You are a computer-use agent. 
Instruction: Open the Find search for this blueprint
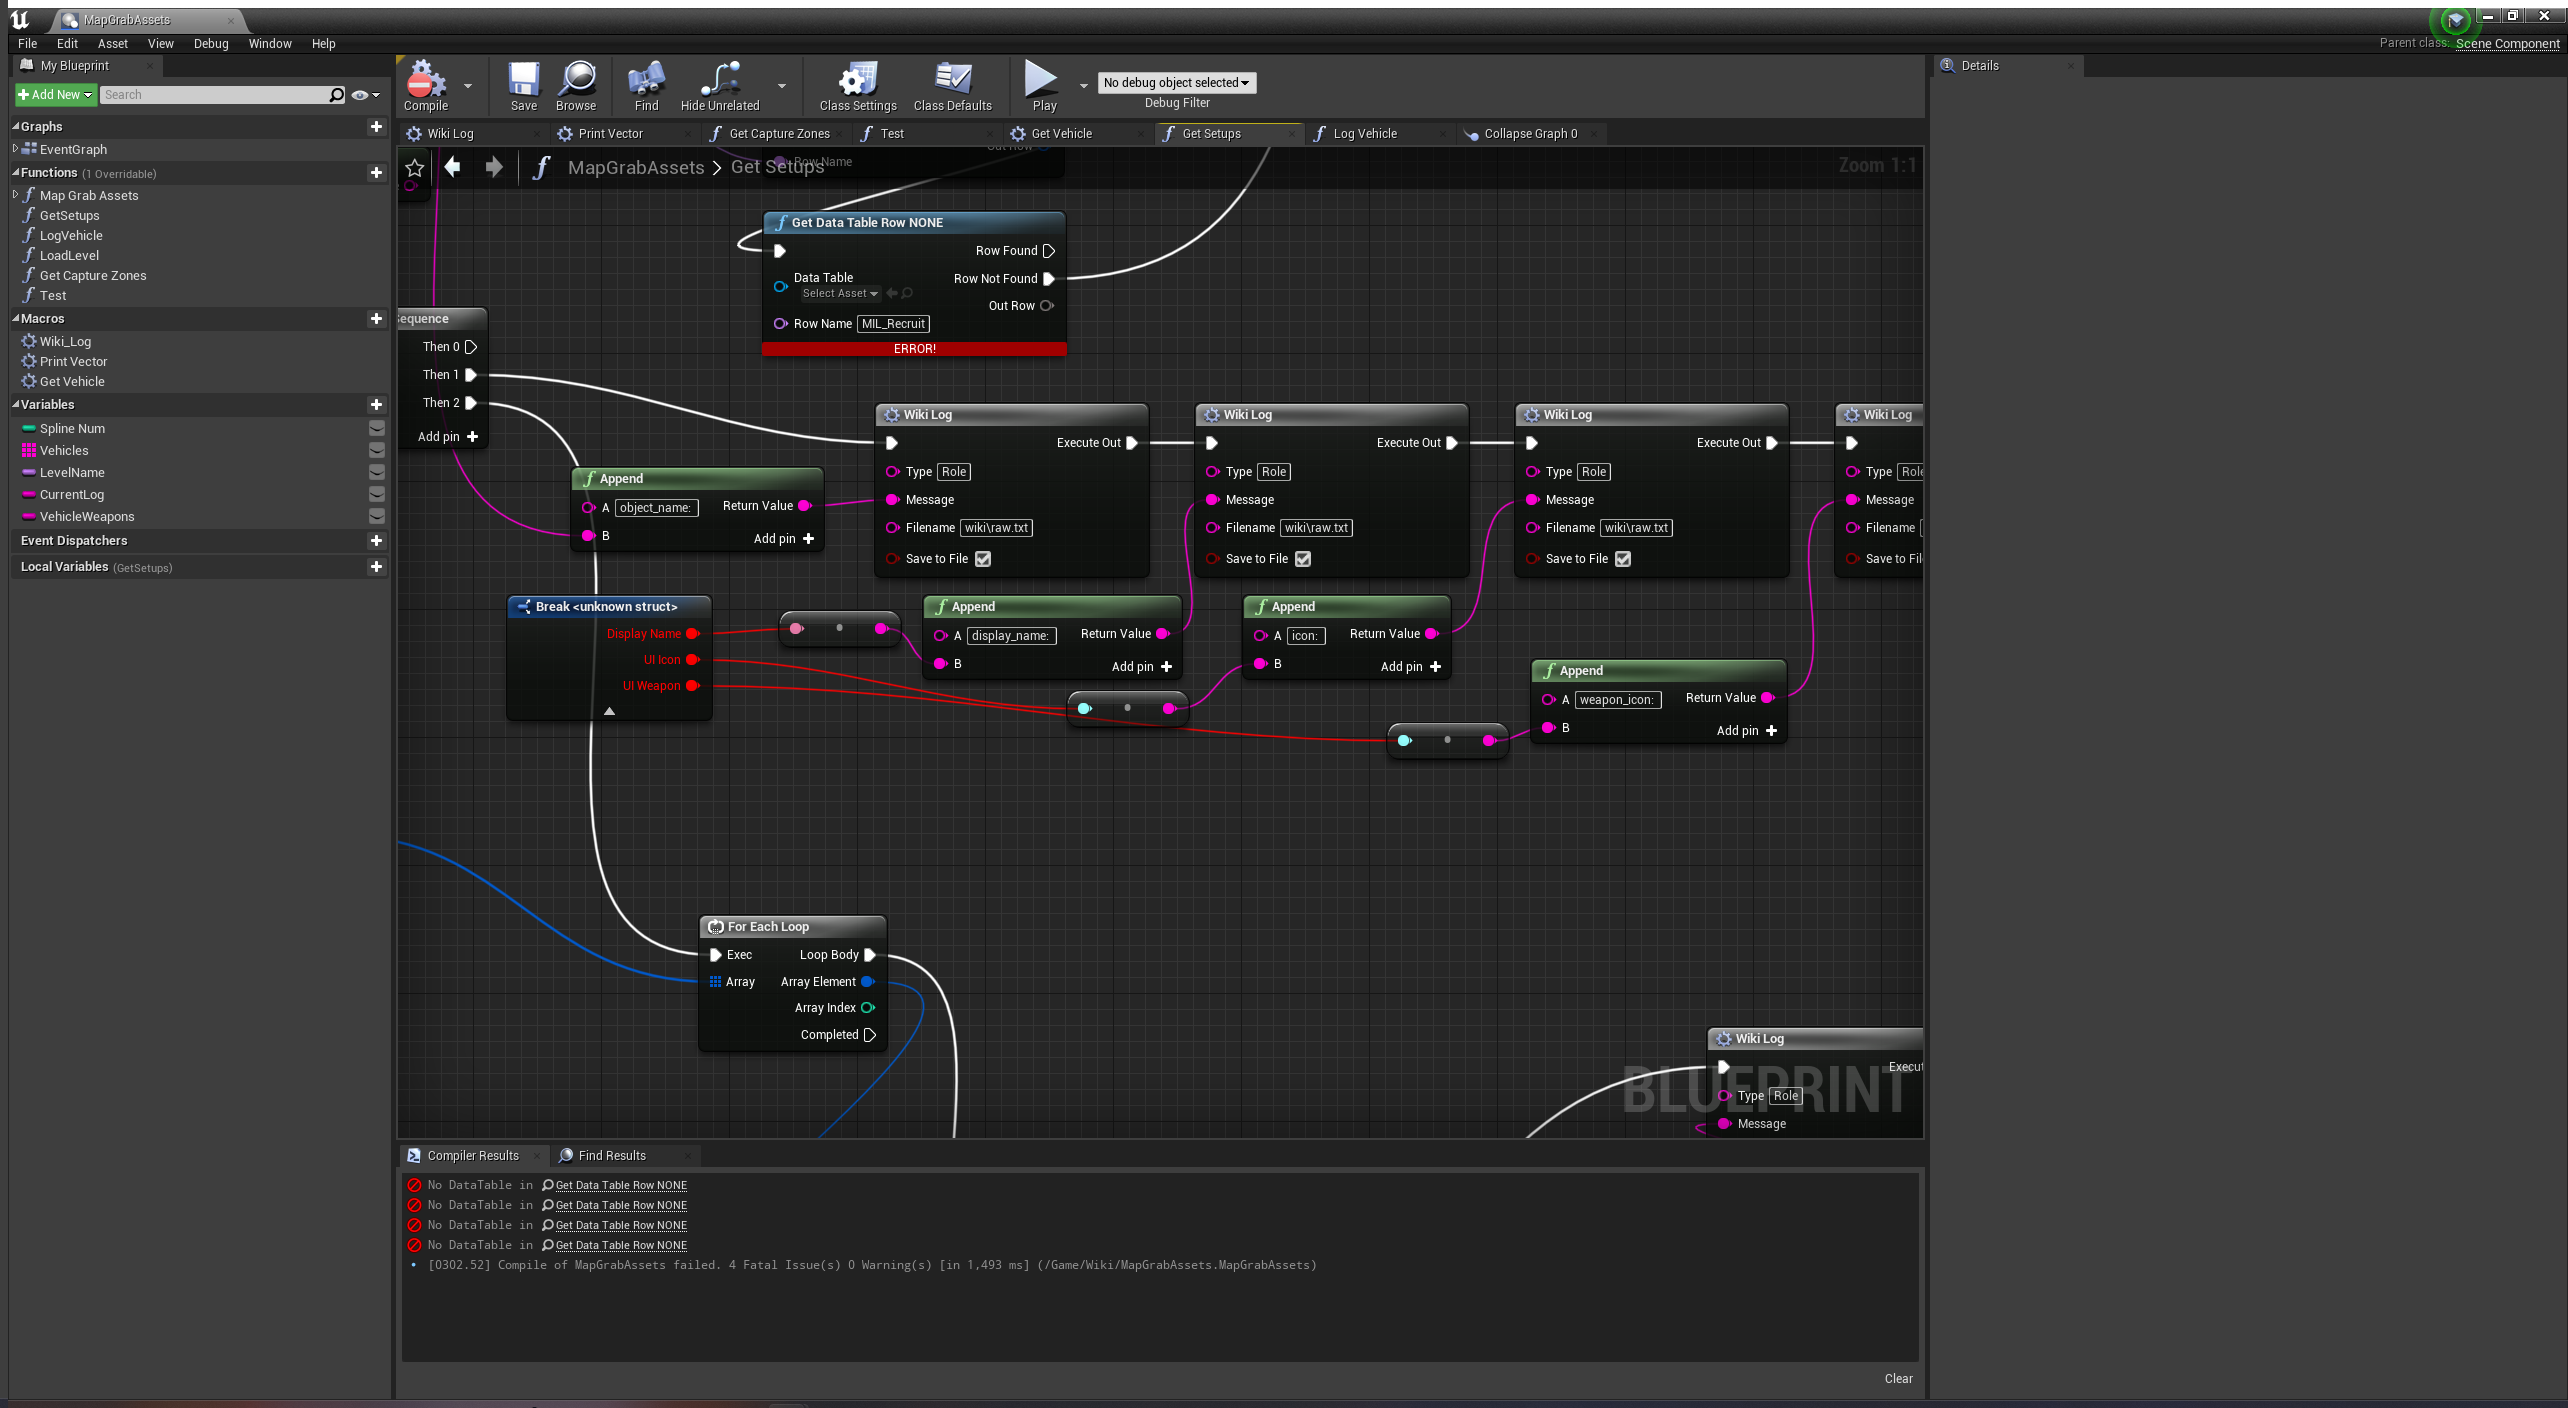tap(645, 86)
